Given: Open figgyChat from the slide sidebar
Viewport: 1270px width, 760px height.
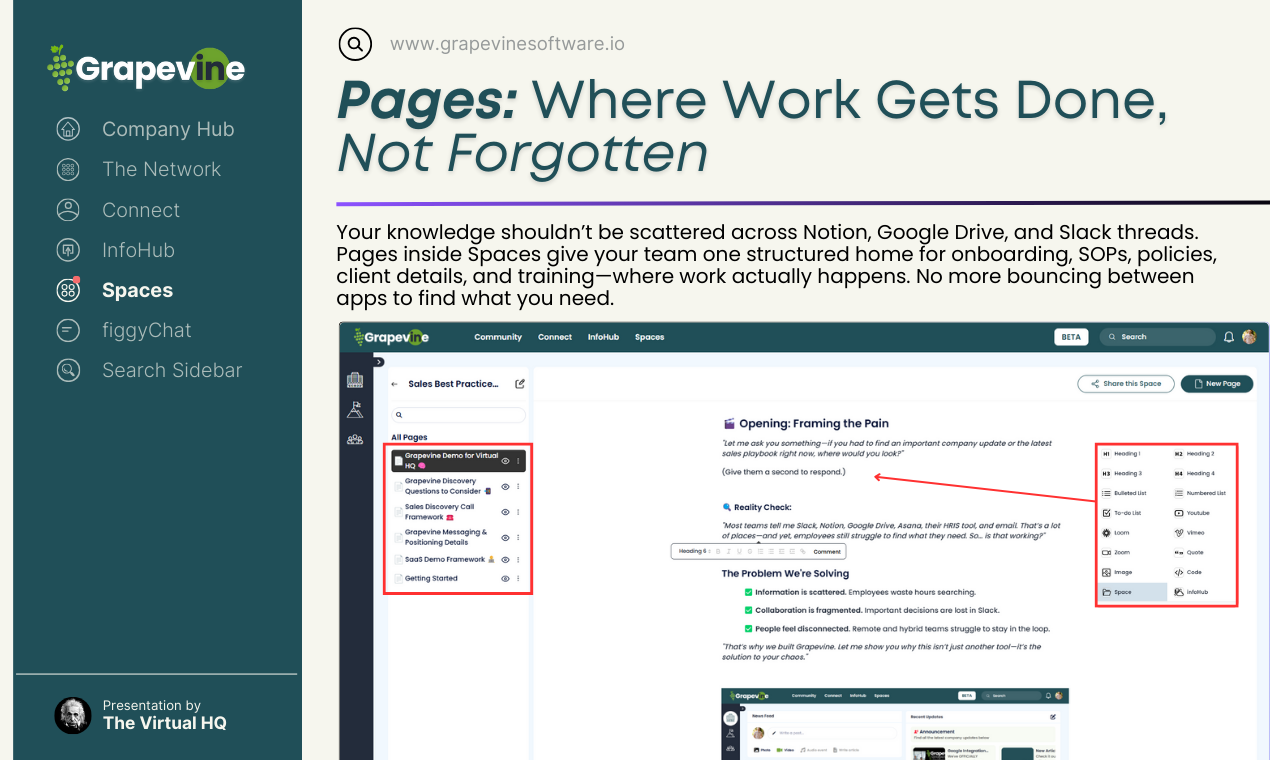Looking at the screenshot, I should (146, 330).
